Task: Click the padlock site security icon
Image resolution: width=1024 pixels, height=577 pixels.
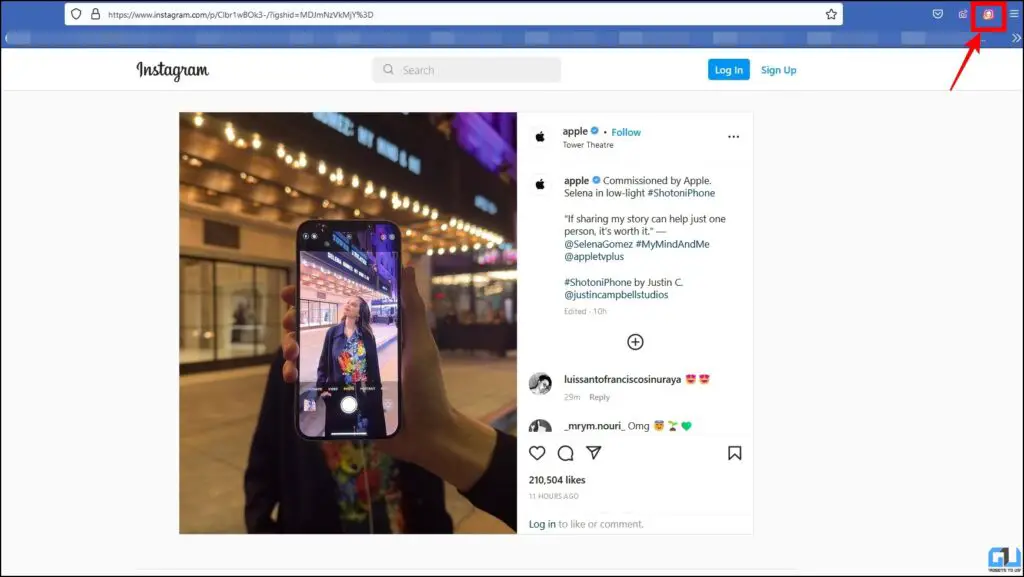Action: pyautogui.click(x=95, y=14)
